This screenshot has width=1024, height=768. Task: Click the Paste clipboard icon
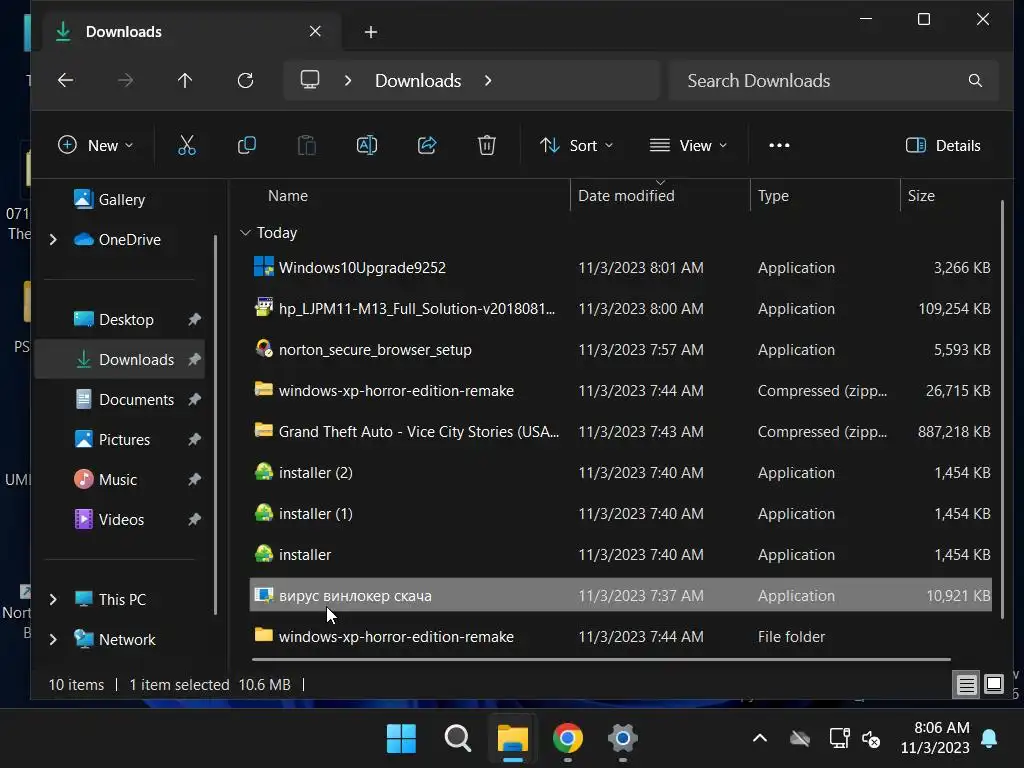pyautogui.click(x=306, y=145)
